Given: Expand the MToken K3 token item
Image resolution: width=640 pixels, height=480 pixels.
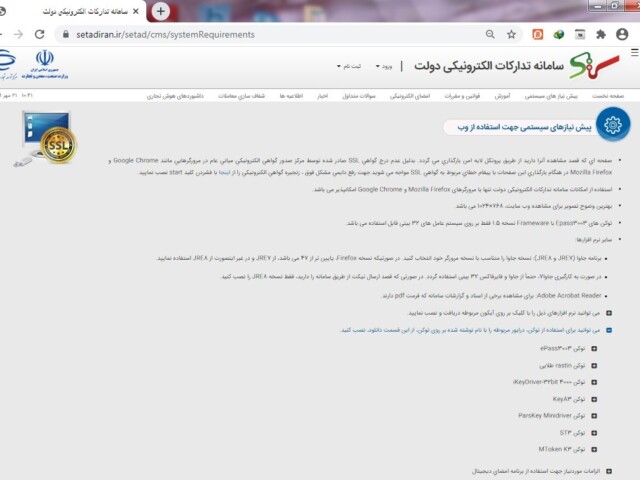Looking at the screenshot, I should coord(593,450).
